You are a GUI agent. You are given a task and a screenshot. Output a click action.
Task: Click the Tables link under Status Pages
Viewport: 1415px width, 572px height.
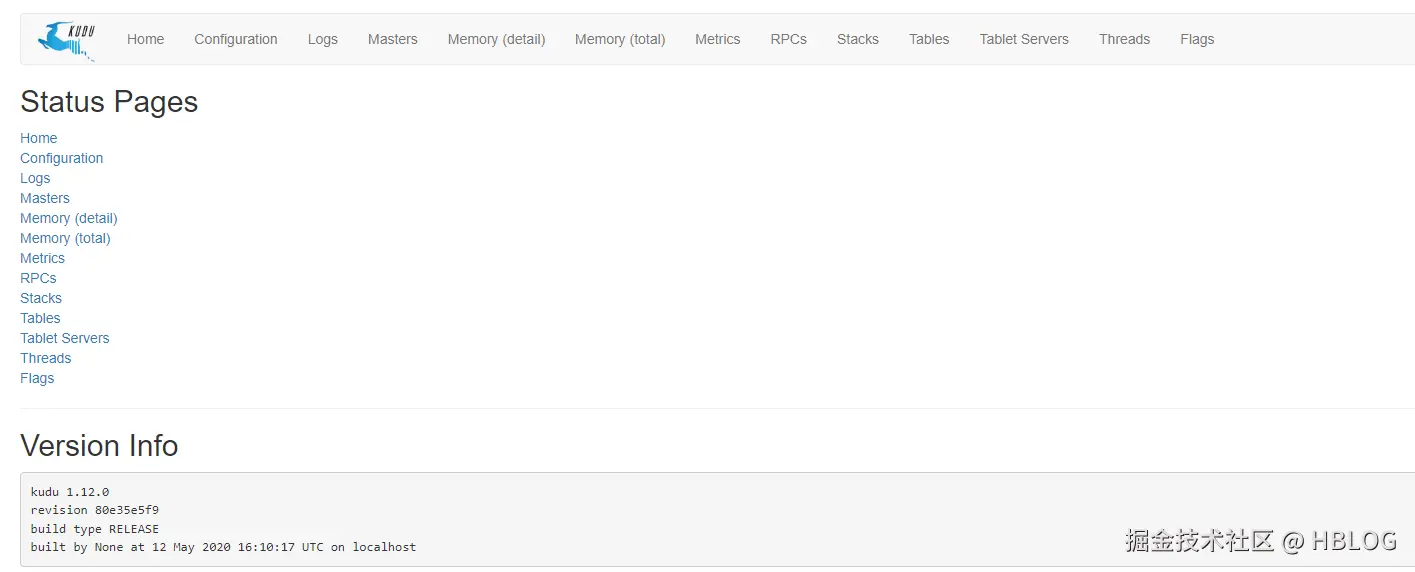tap(40, 318)
